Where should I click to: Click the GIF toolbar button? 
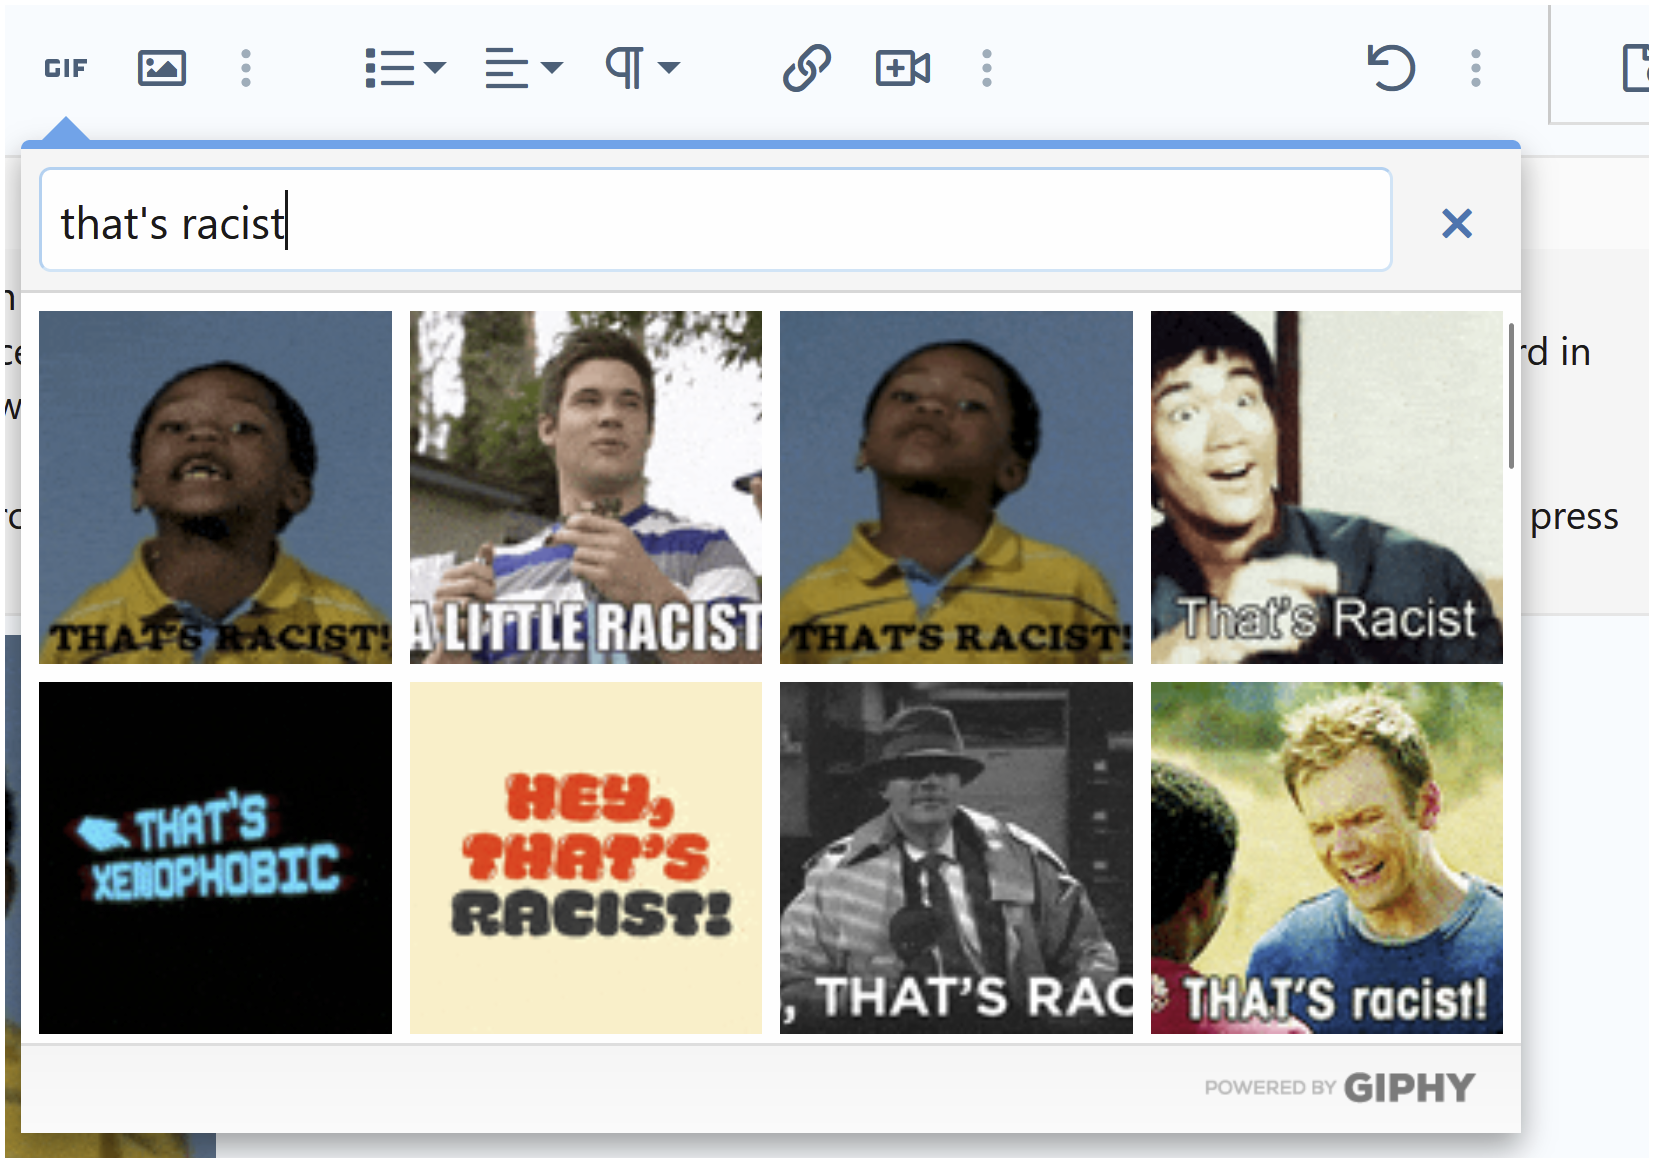(66, 68)
